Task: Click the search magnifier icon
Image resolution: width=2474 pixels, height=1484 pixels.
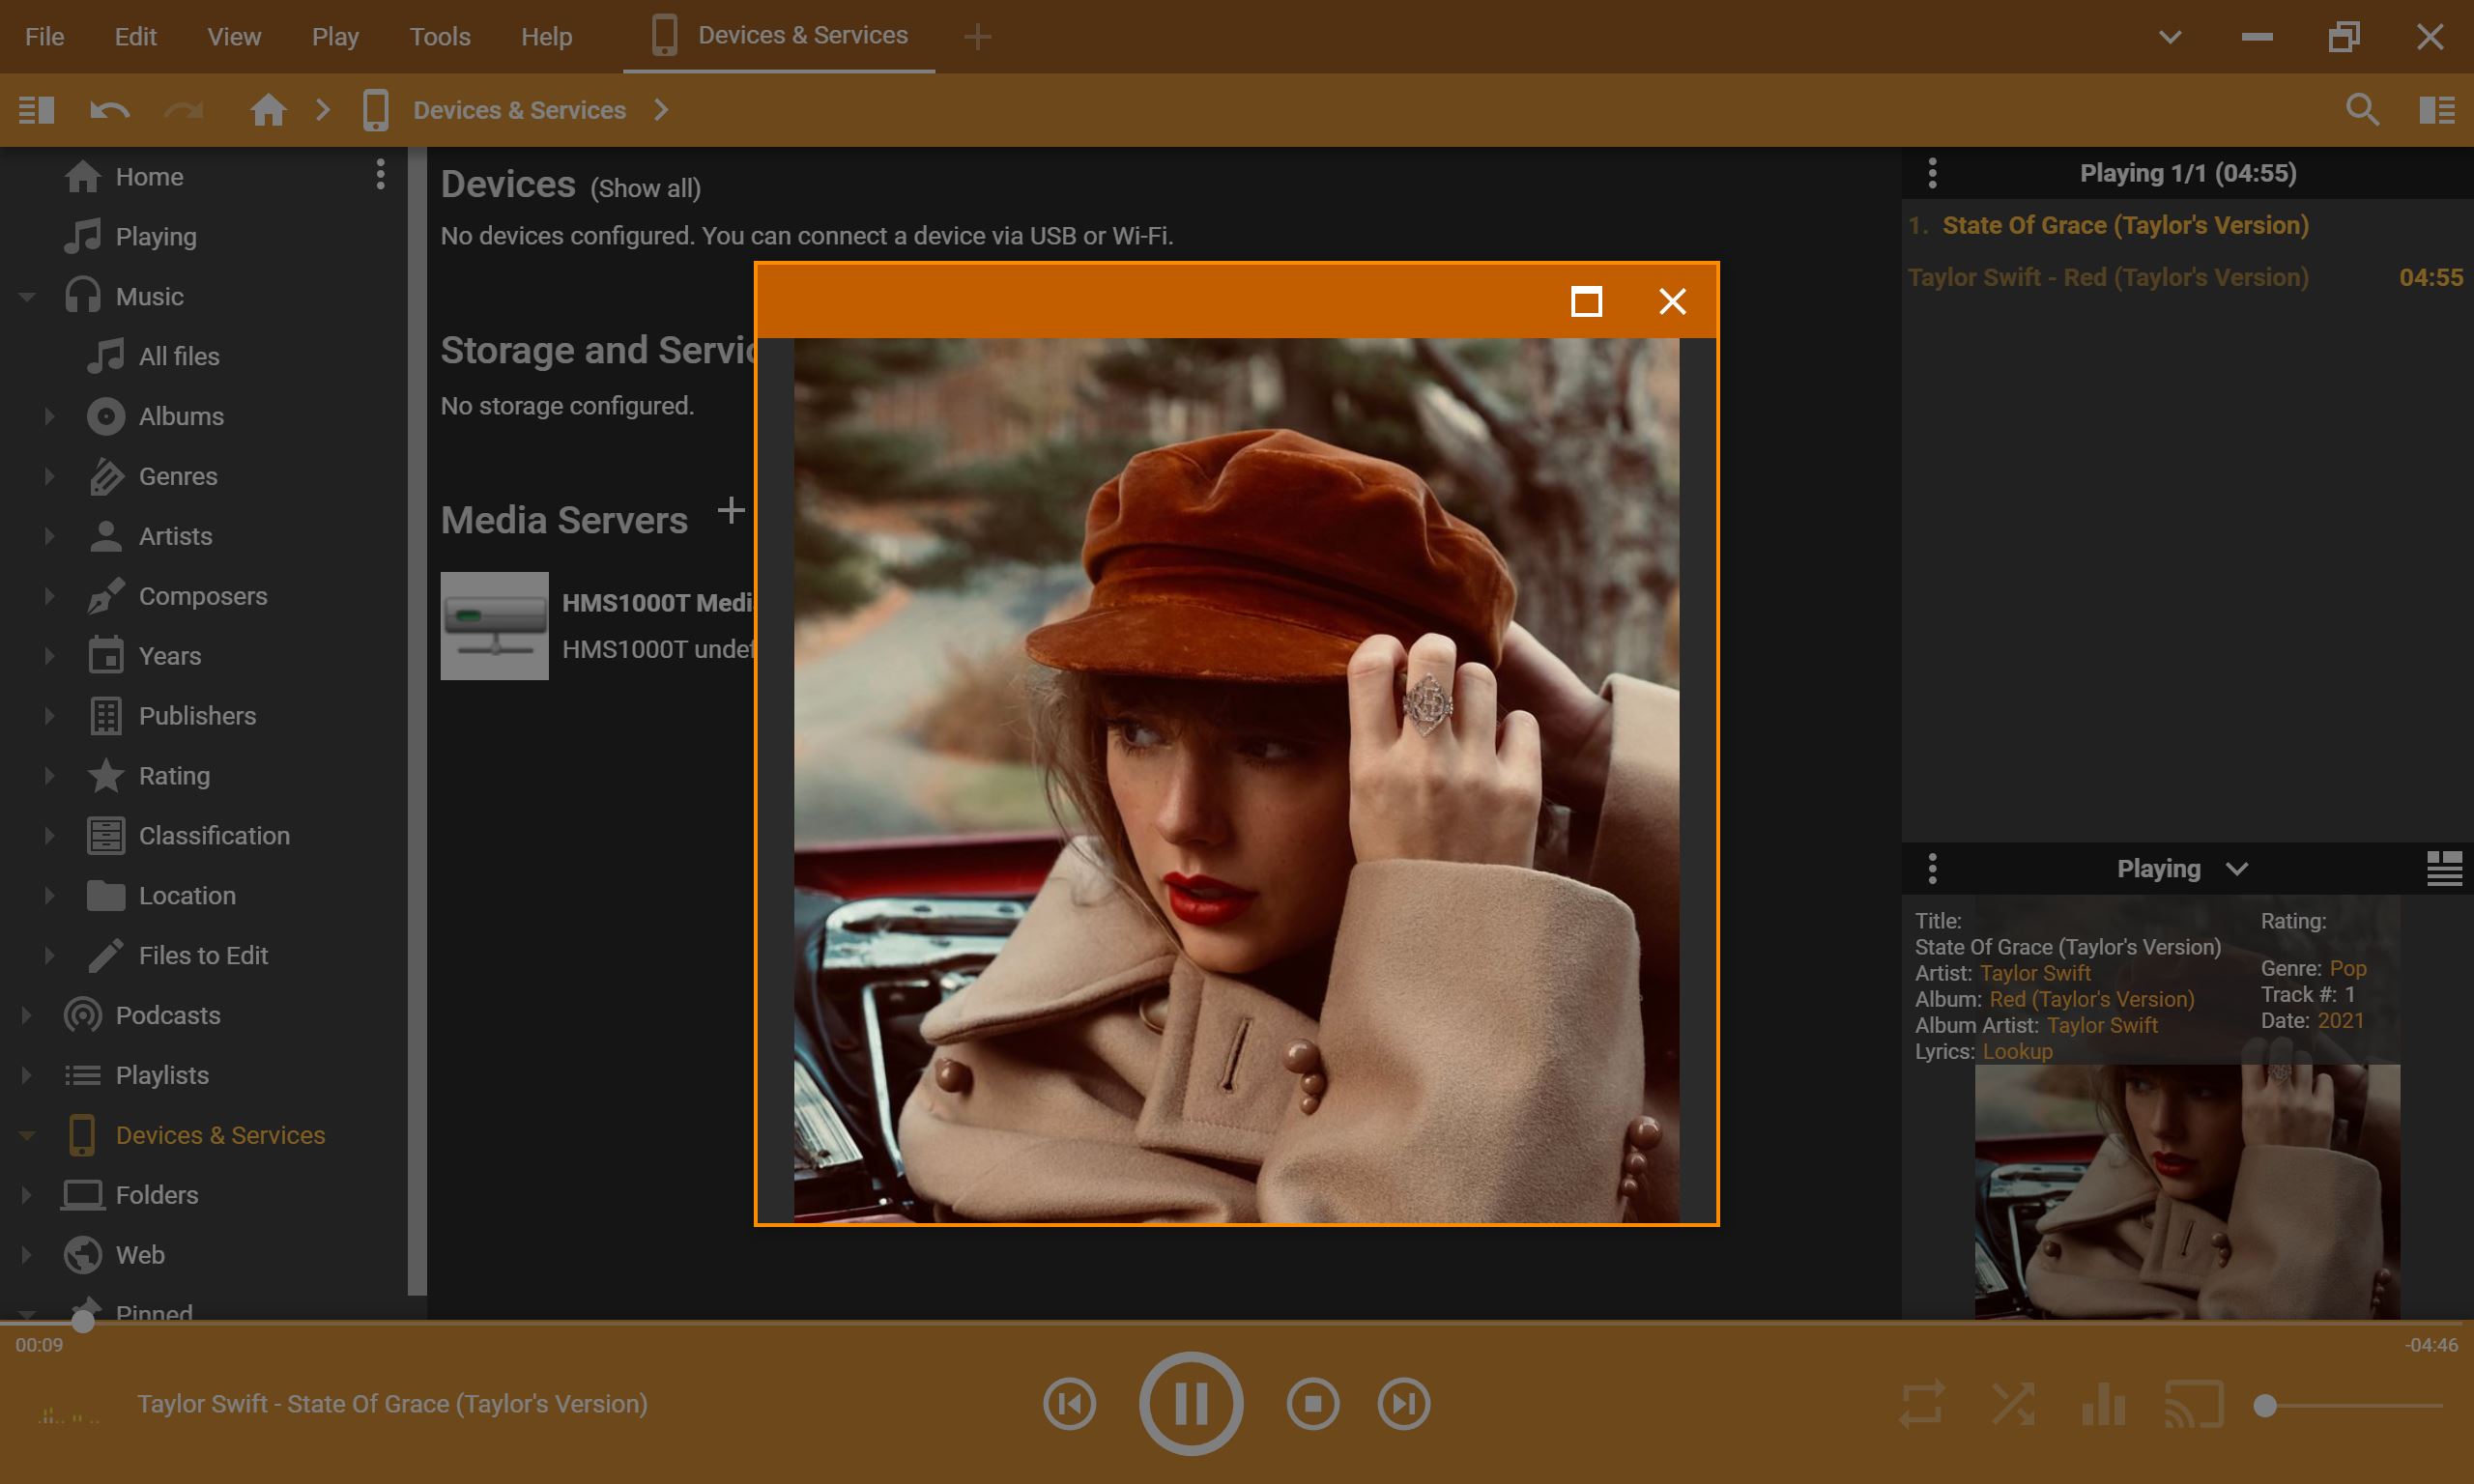Action: pos(2362,110)
